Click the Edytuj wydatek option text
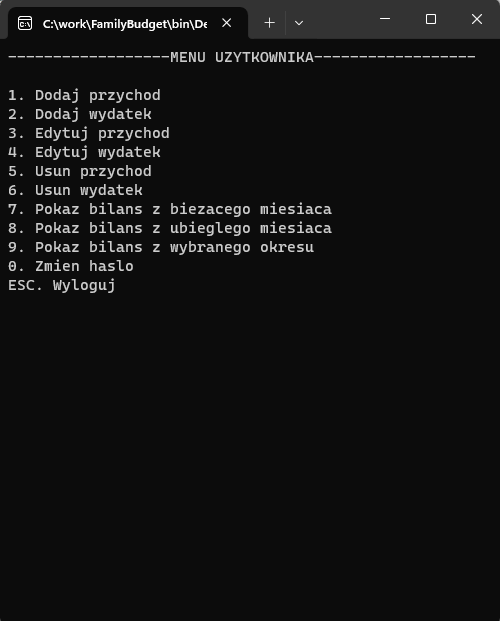Image resolution: width=500 pixels, height=621 pixels. coord(98,152)
